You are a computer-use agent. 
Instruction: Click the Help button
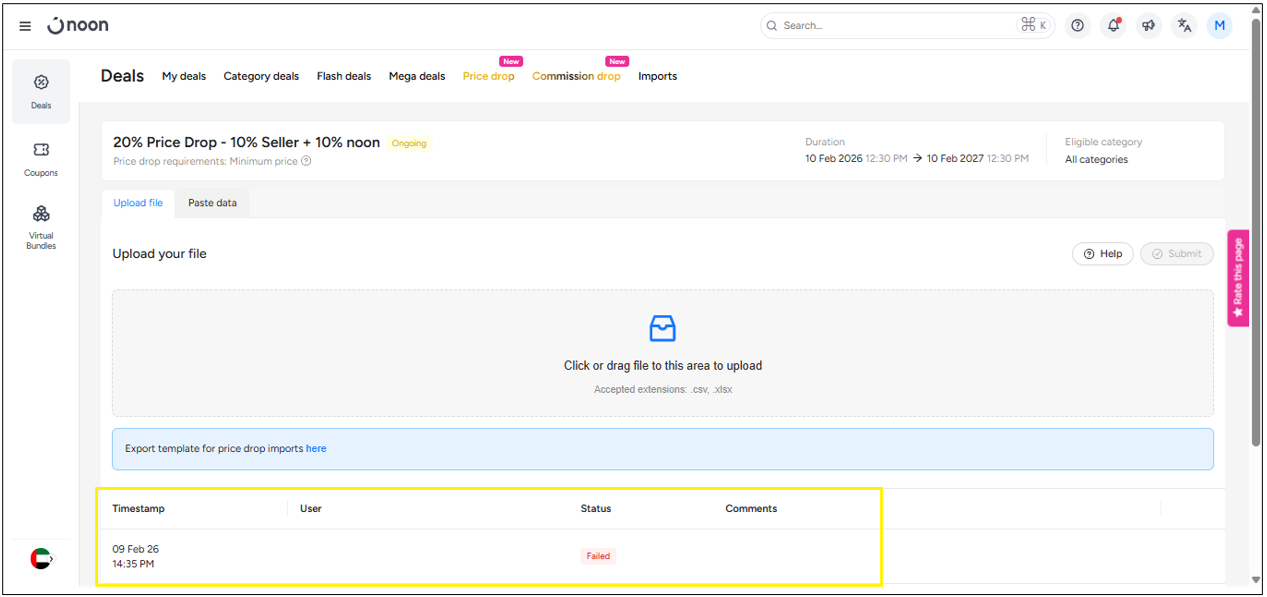click(1102, 254)
